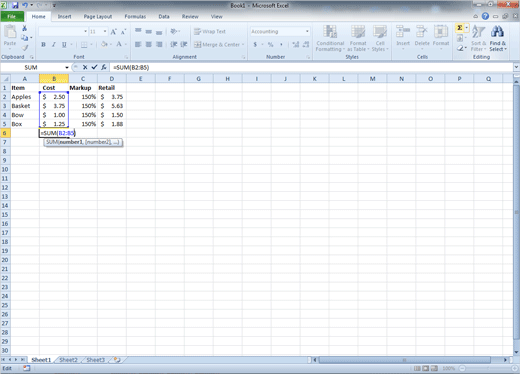Switch to the Insert tab
Viewport: 520px width, 374px height.
64,16
